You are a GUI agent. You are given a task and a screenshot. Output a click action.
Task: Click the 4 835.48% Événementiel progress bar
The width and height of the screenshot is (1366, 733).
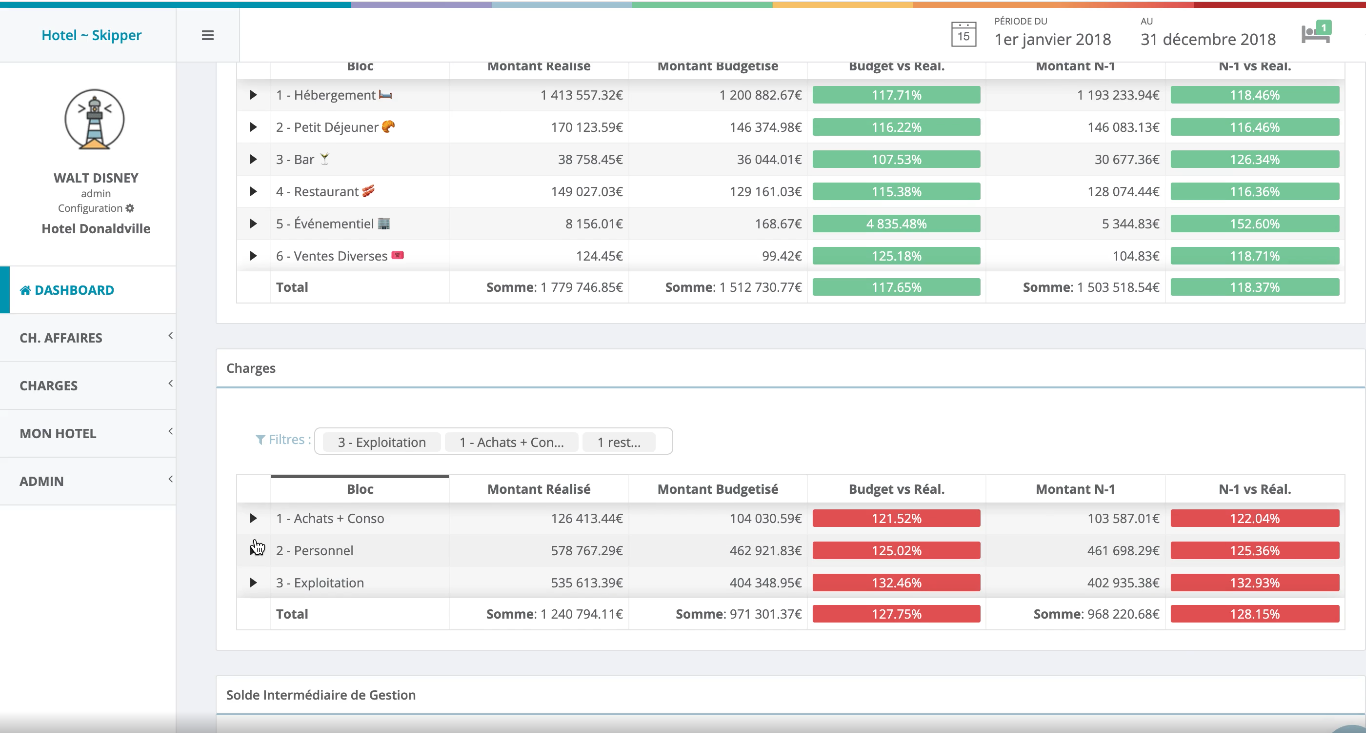896,223
